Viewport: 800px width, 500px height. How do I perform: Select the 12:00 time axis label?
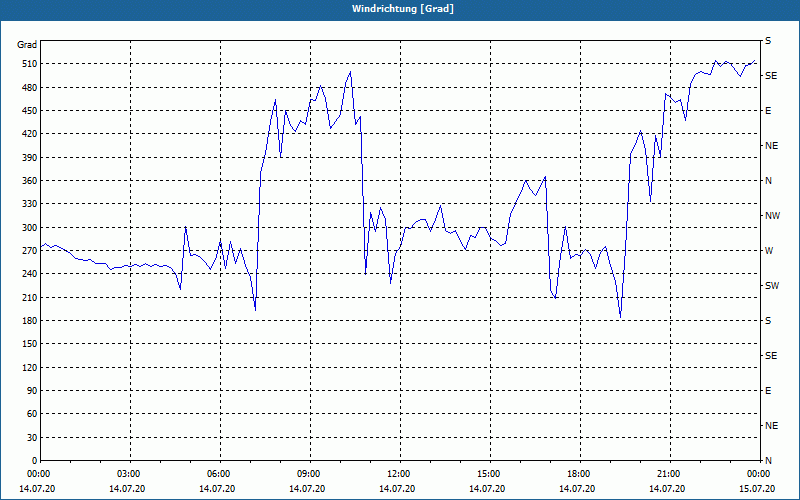(x=400, y=473)
